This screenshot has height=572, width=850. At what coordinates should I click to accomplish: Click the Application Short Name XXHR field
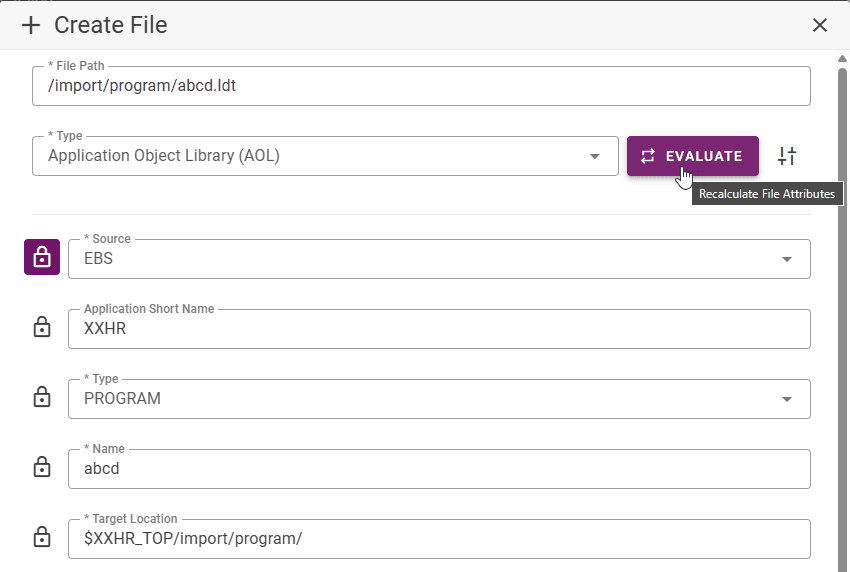[x=439, y=329]
